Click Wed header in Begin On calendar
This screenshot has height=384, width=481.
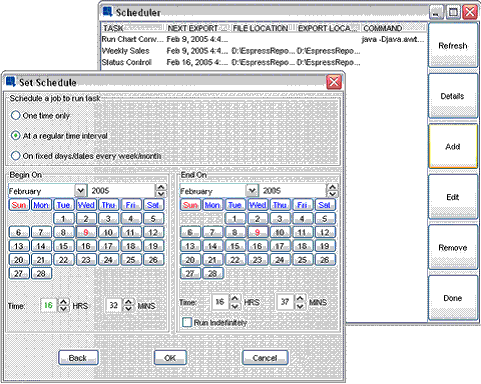pos(86,205)
